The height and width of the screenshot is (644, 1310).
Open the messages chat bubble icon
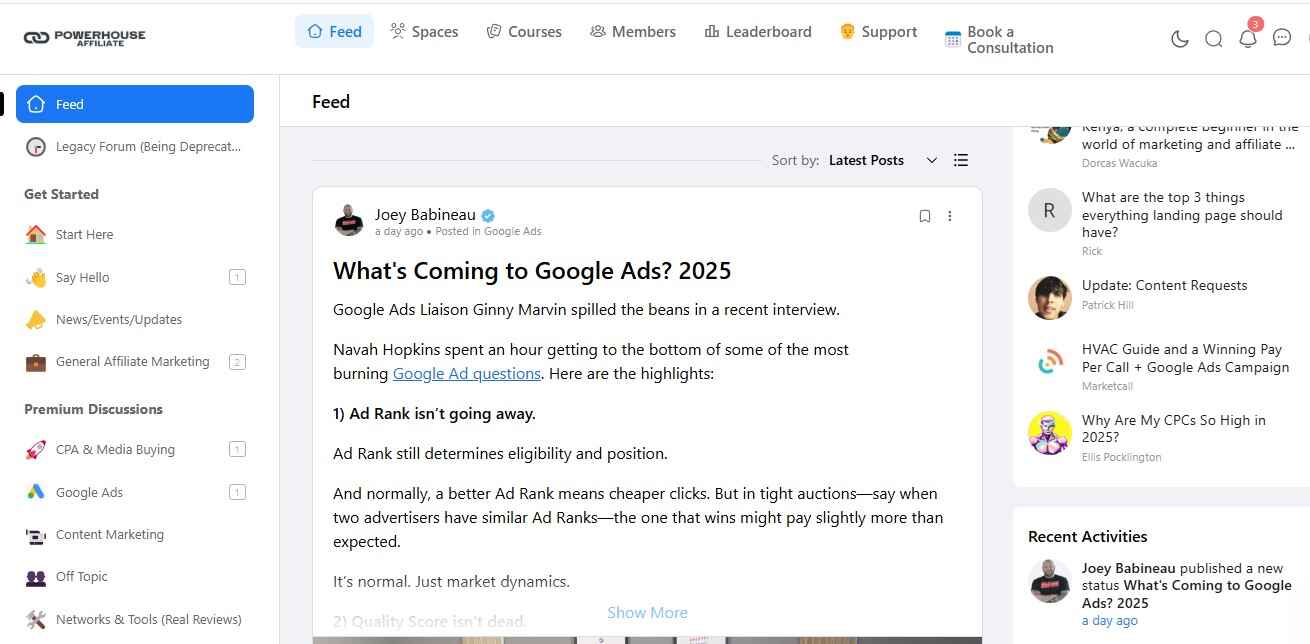pyautogui.click(x=1282, y=38)
